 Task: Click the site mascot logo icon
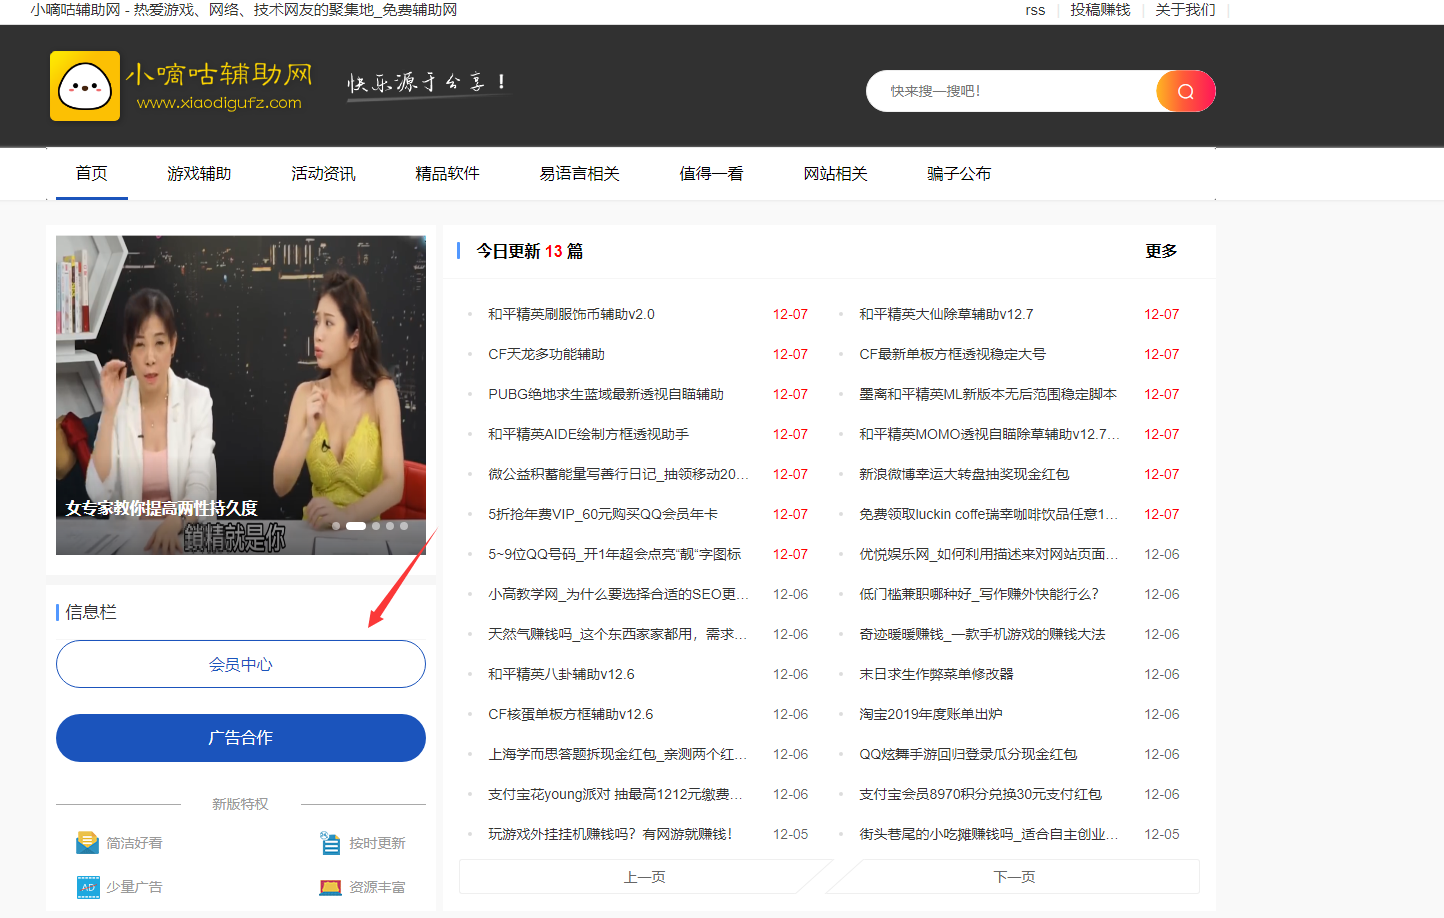85,87
